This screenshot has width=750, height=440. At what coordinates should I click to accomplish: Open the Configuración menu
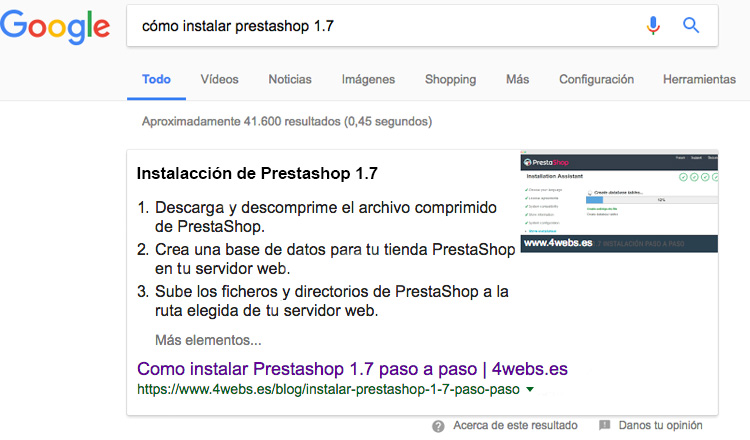(x=596, y=79)
